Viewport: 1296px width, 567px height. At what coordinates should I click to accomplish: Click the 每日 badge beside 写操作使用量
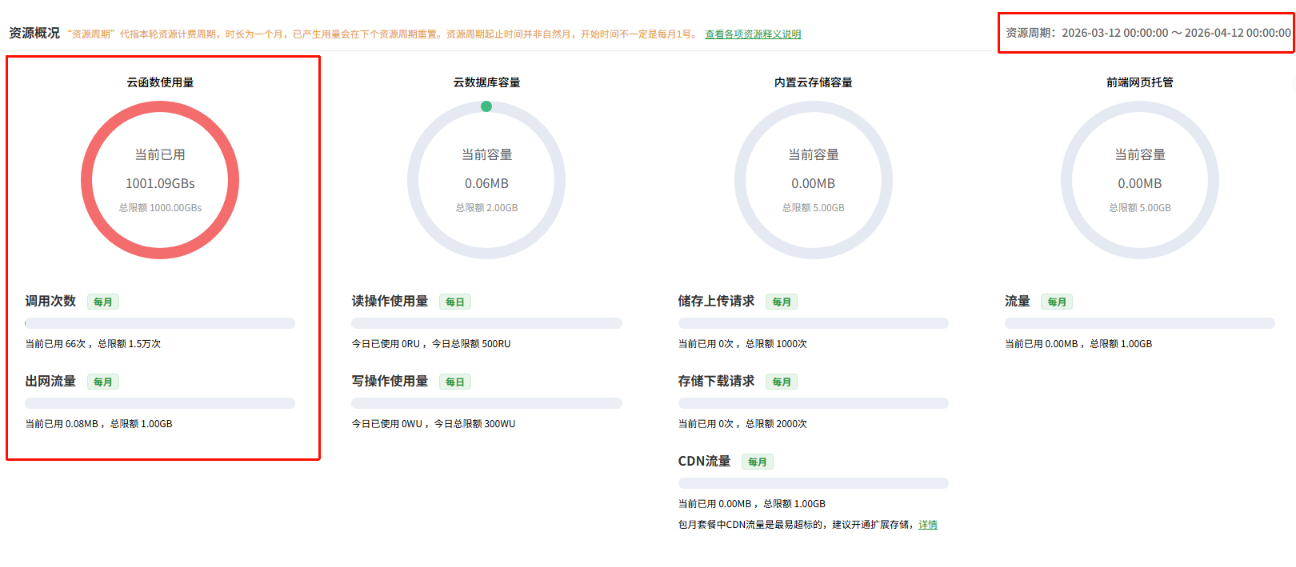point(455,382)
